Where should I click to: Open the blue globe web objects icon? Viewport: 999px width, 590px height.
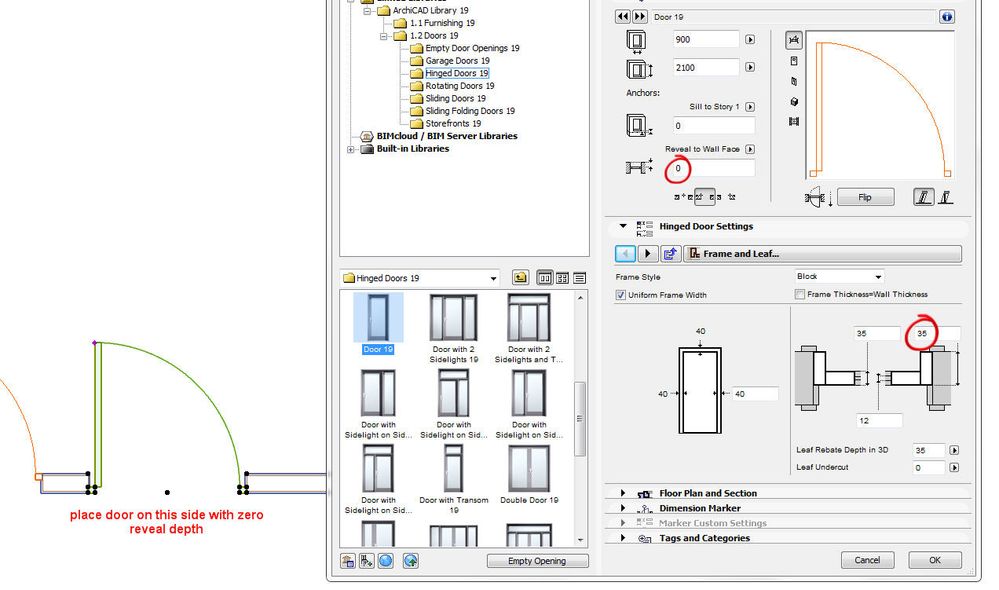[385, 561]
